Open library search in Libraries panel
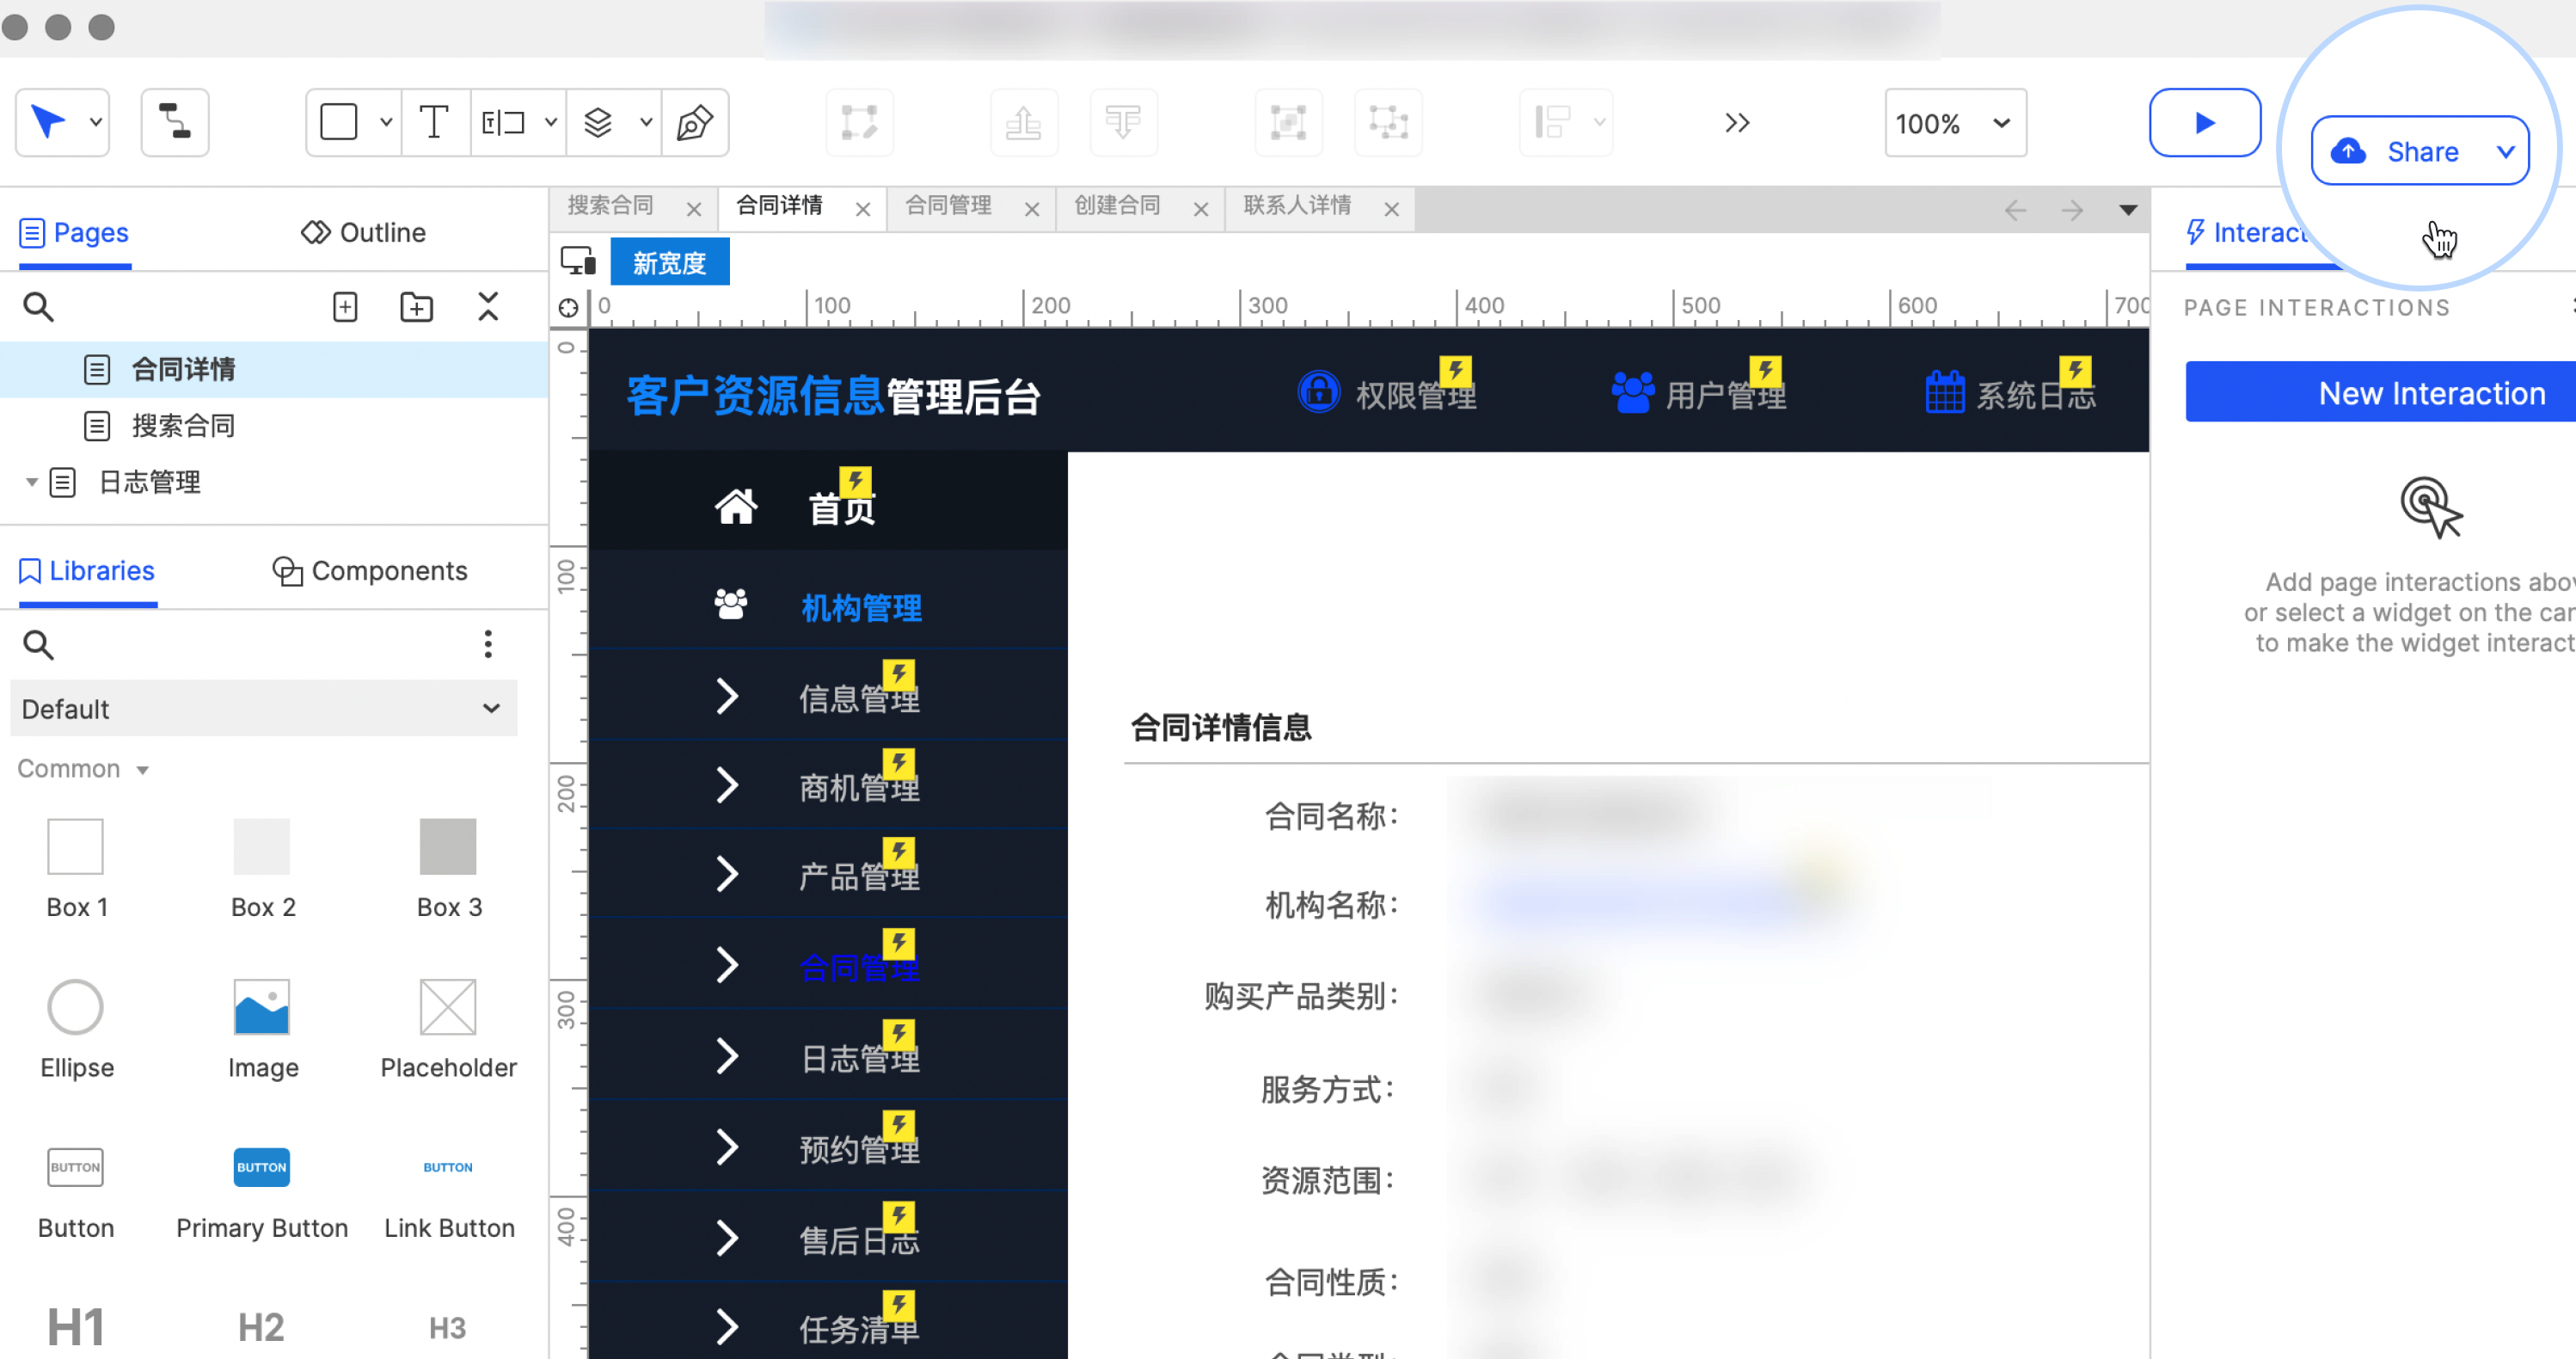The width and height of the screenshot is (2576, 1359). point(38,645)
